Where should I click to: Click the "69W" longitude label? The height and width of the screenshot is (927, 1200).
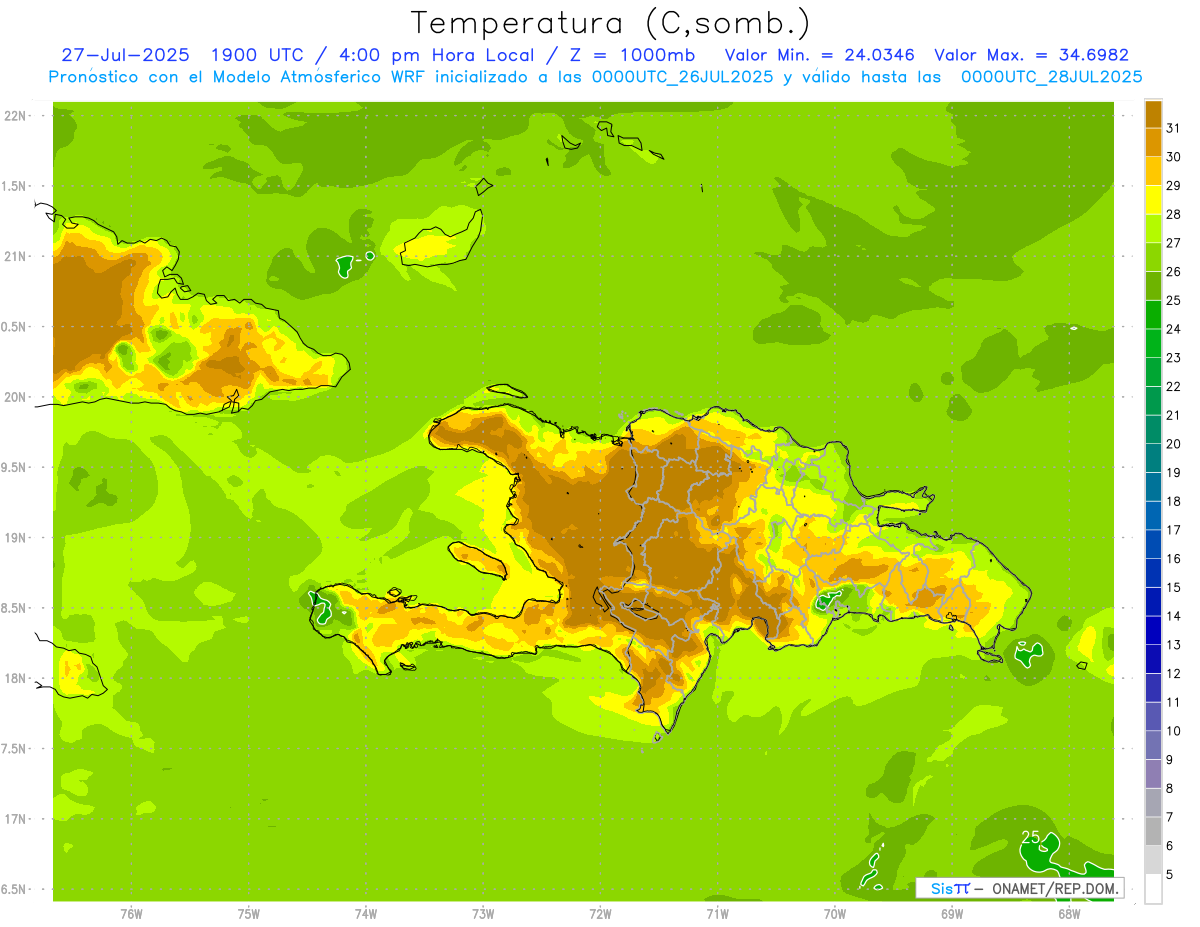point(952,914)
